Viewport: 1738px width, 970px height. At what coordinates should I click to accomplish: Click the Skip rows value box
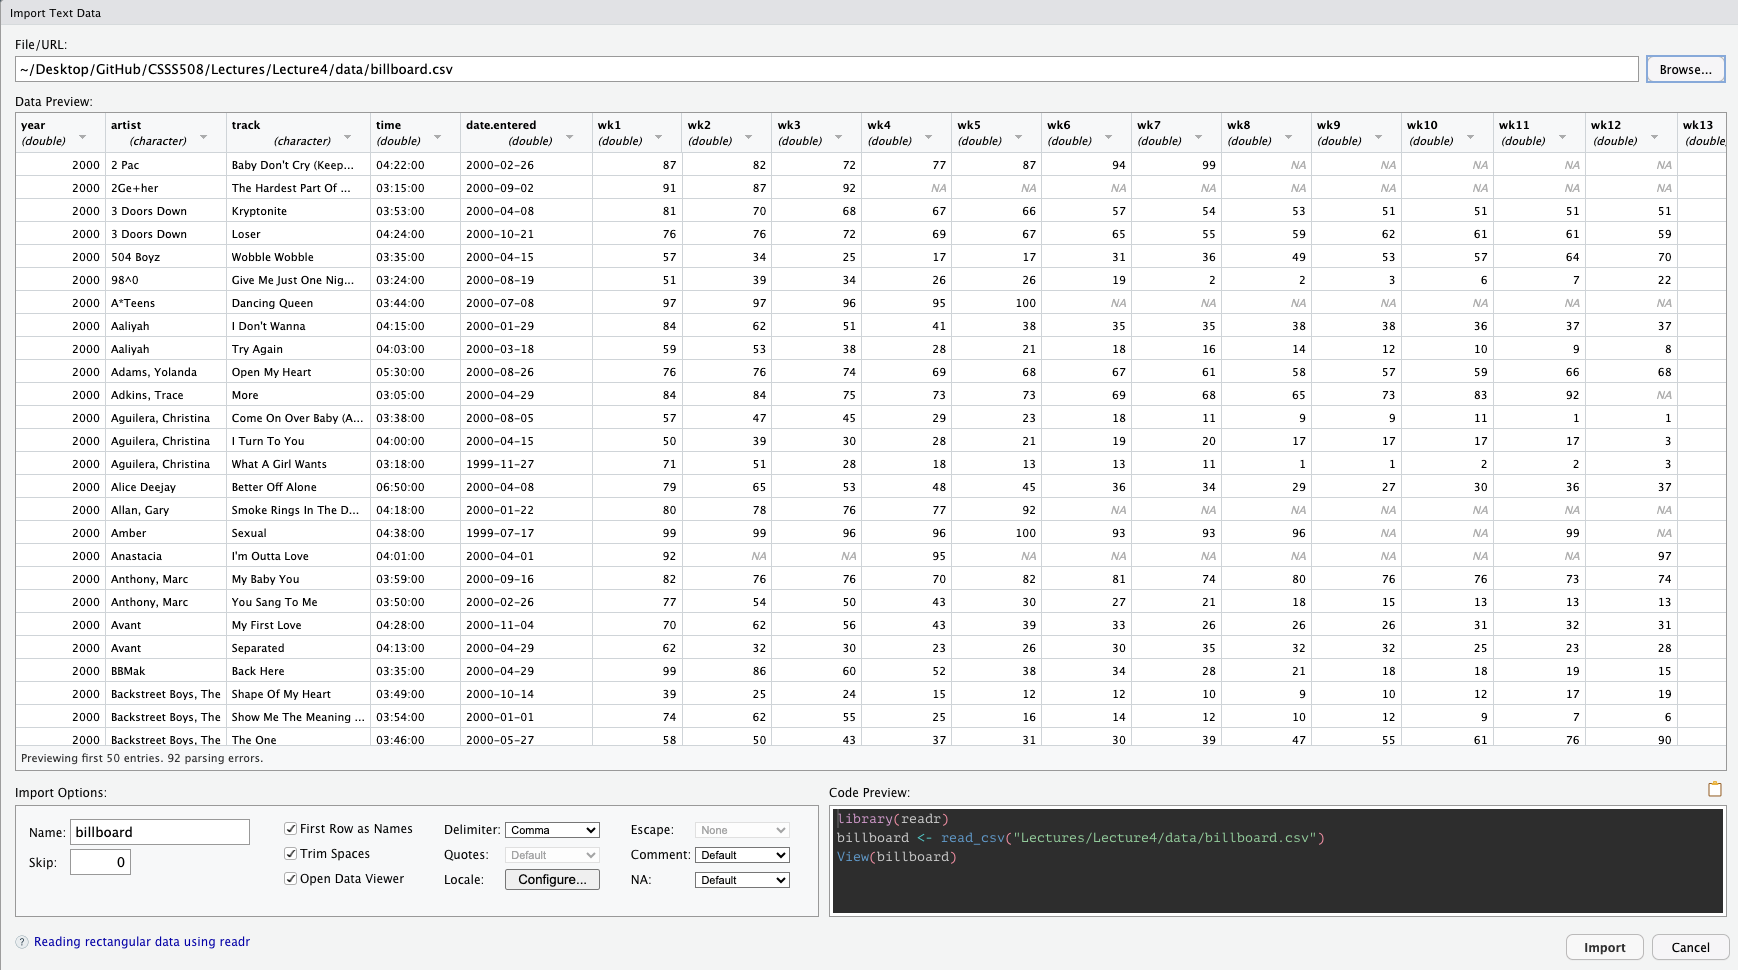pyautogui.click(x=100, y=861)
